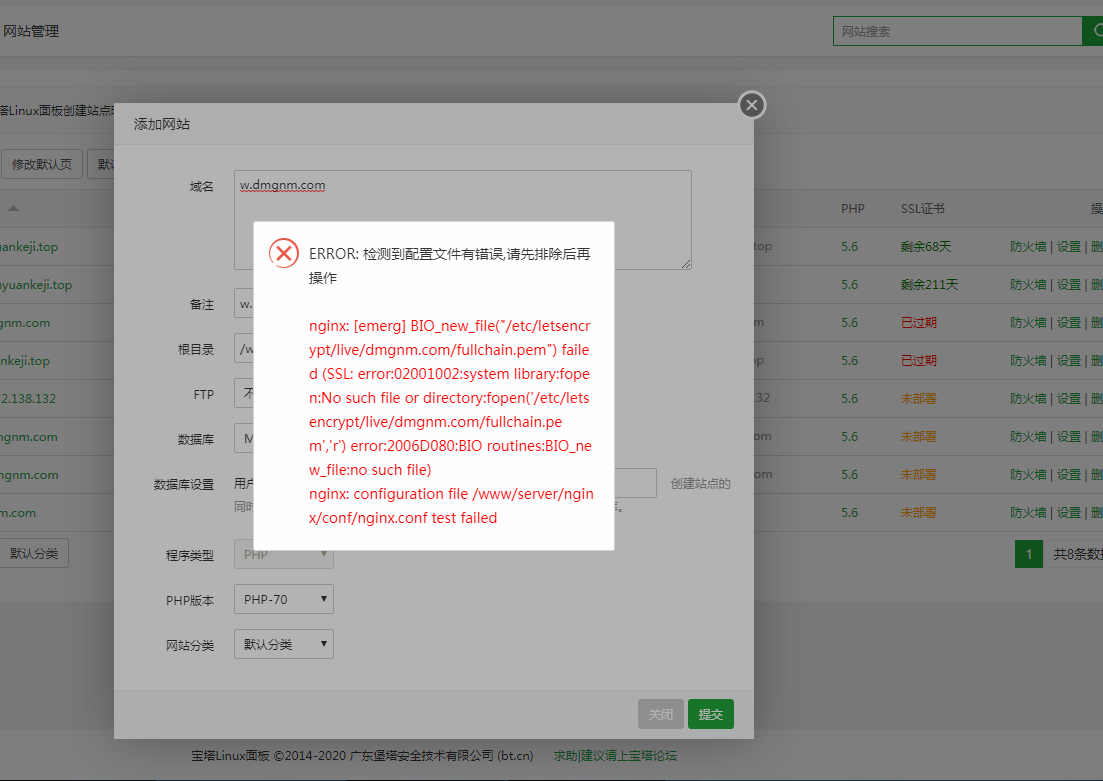1103x781 pixels.
Task: Open firewall for the 剩余211天 row
Action: pos(1028,285)
